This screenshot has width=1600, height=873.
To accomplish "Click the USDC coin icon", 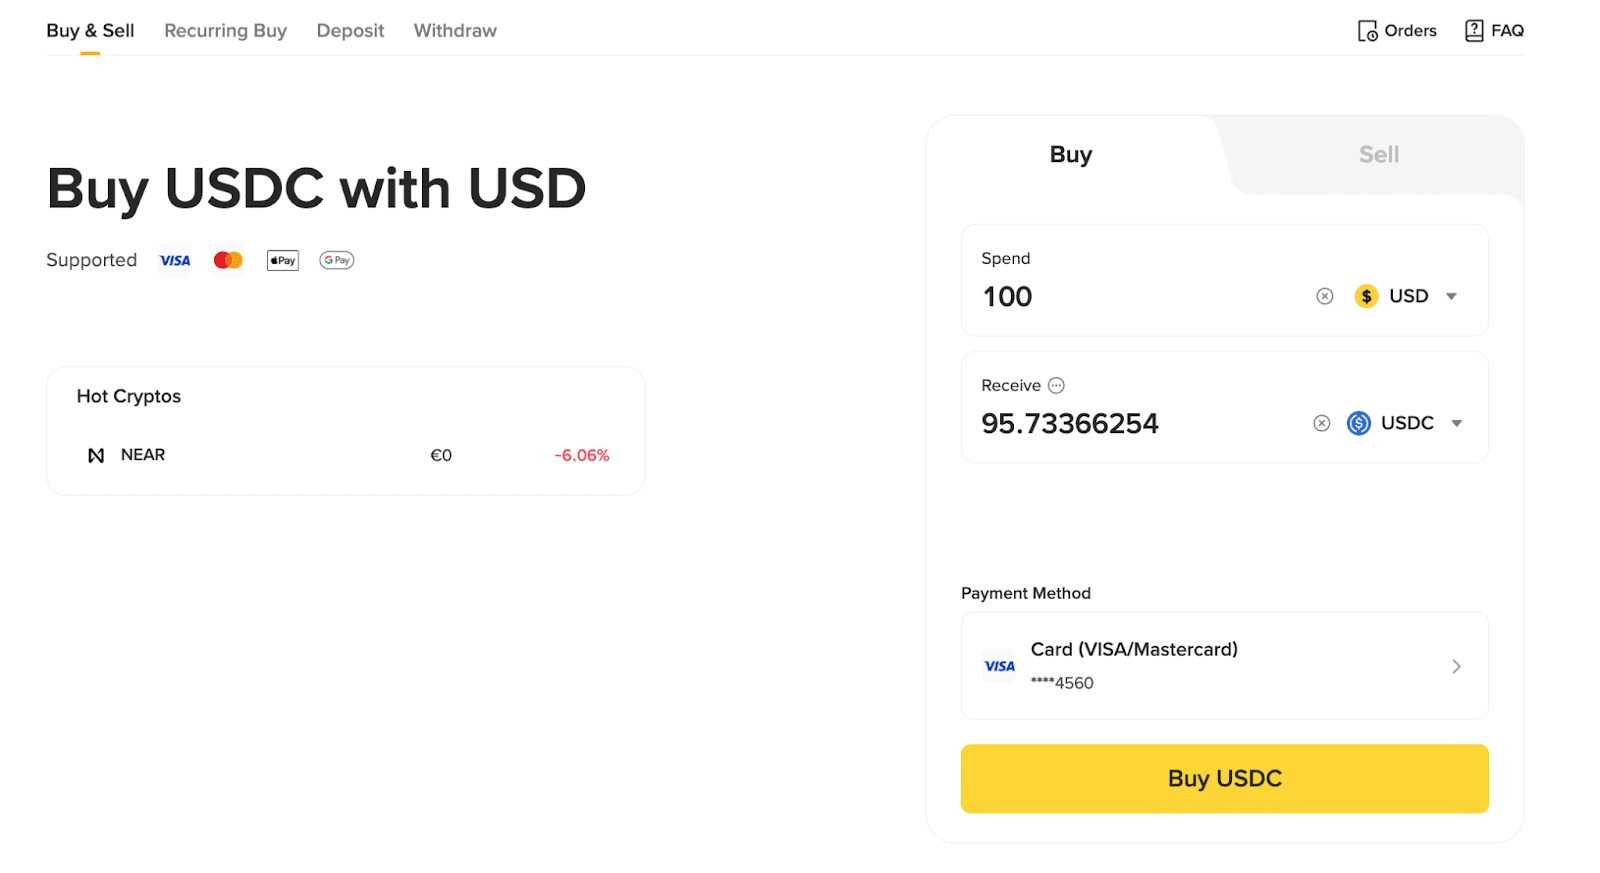I will click(x=1359, y=423).
